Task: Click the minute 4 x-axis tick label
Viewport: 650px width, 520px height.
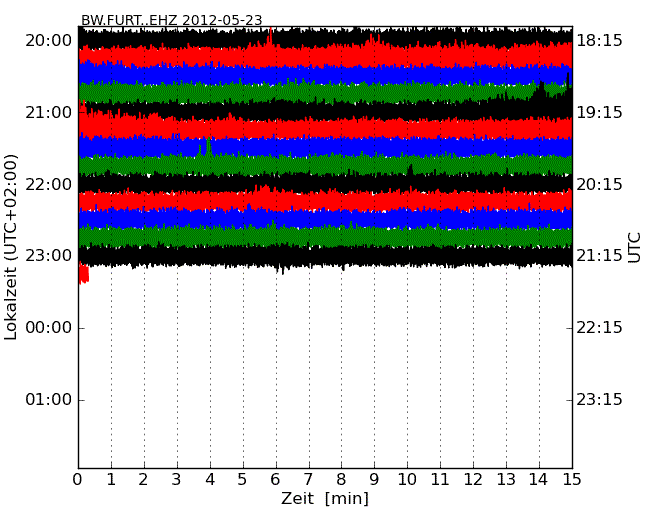Action: 210,480
